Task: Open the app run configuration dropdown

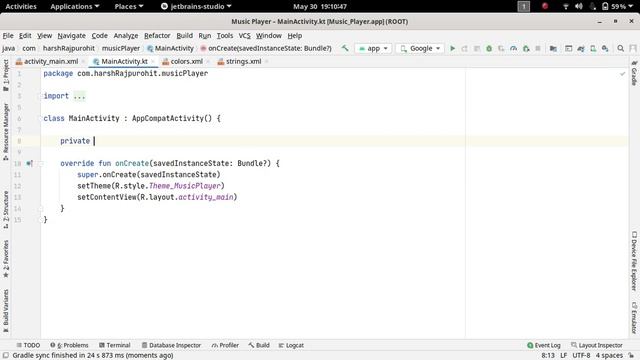Action: [x=373, y=48]
